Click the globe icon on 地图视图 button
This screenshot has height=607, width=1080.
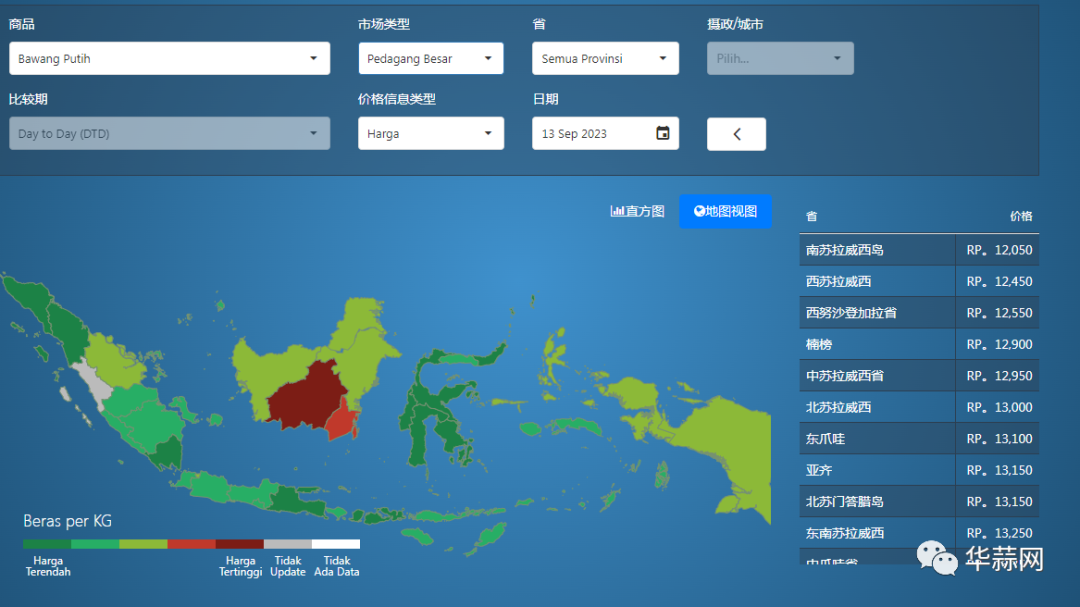(x=699, y=212)
